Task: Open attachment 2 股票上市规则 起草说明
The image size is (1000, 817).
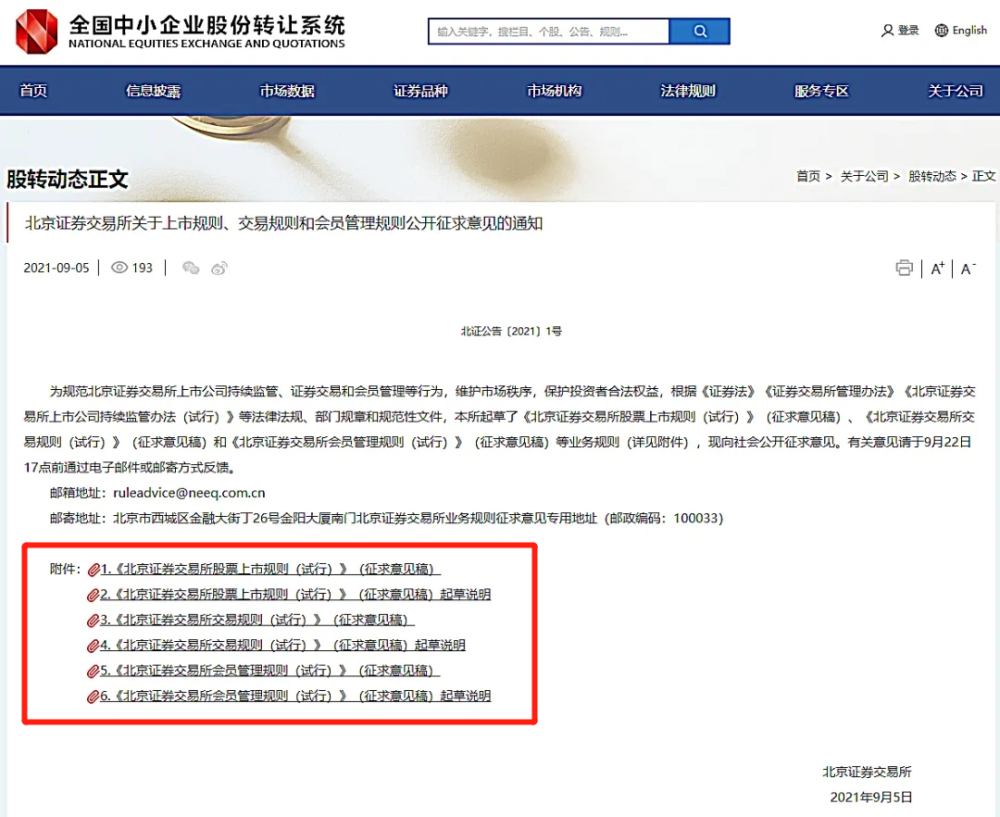Action: 295,594
